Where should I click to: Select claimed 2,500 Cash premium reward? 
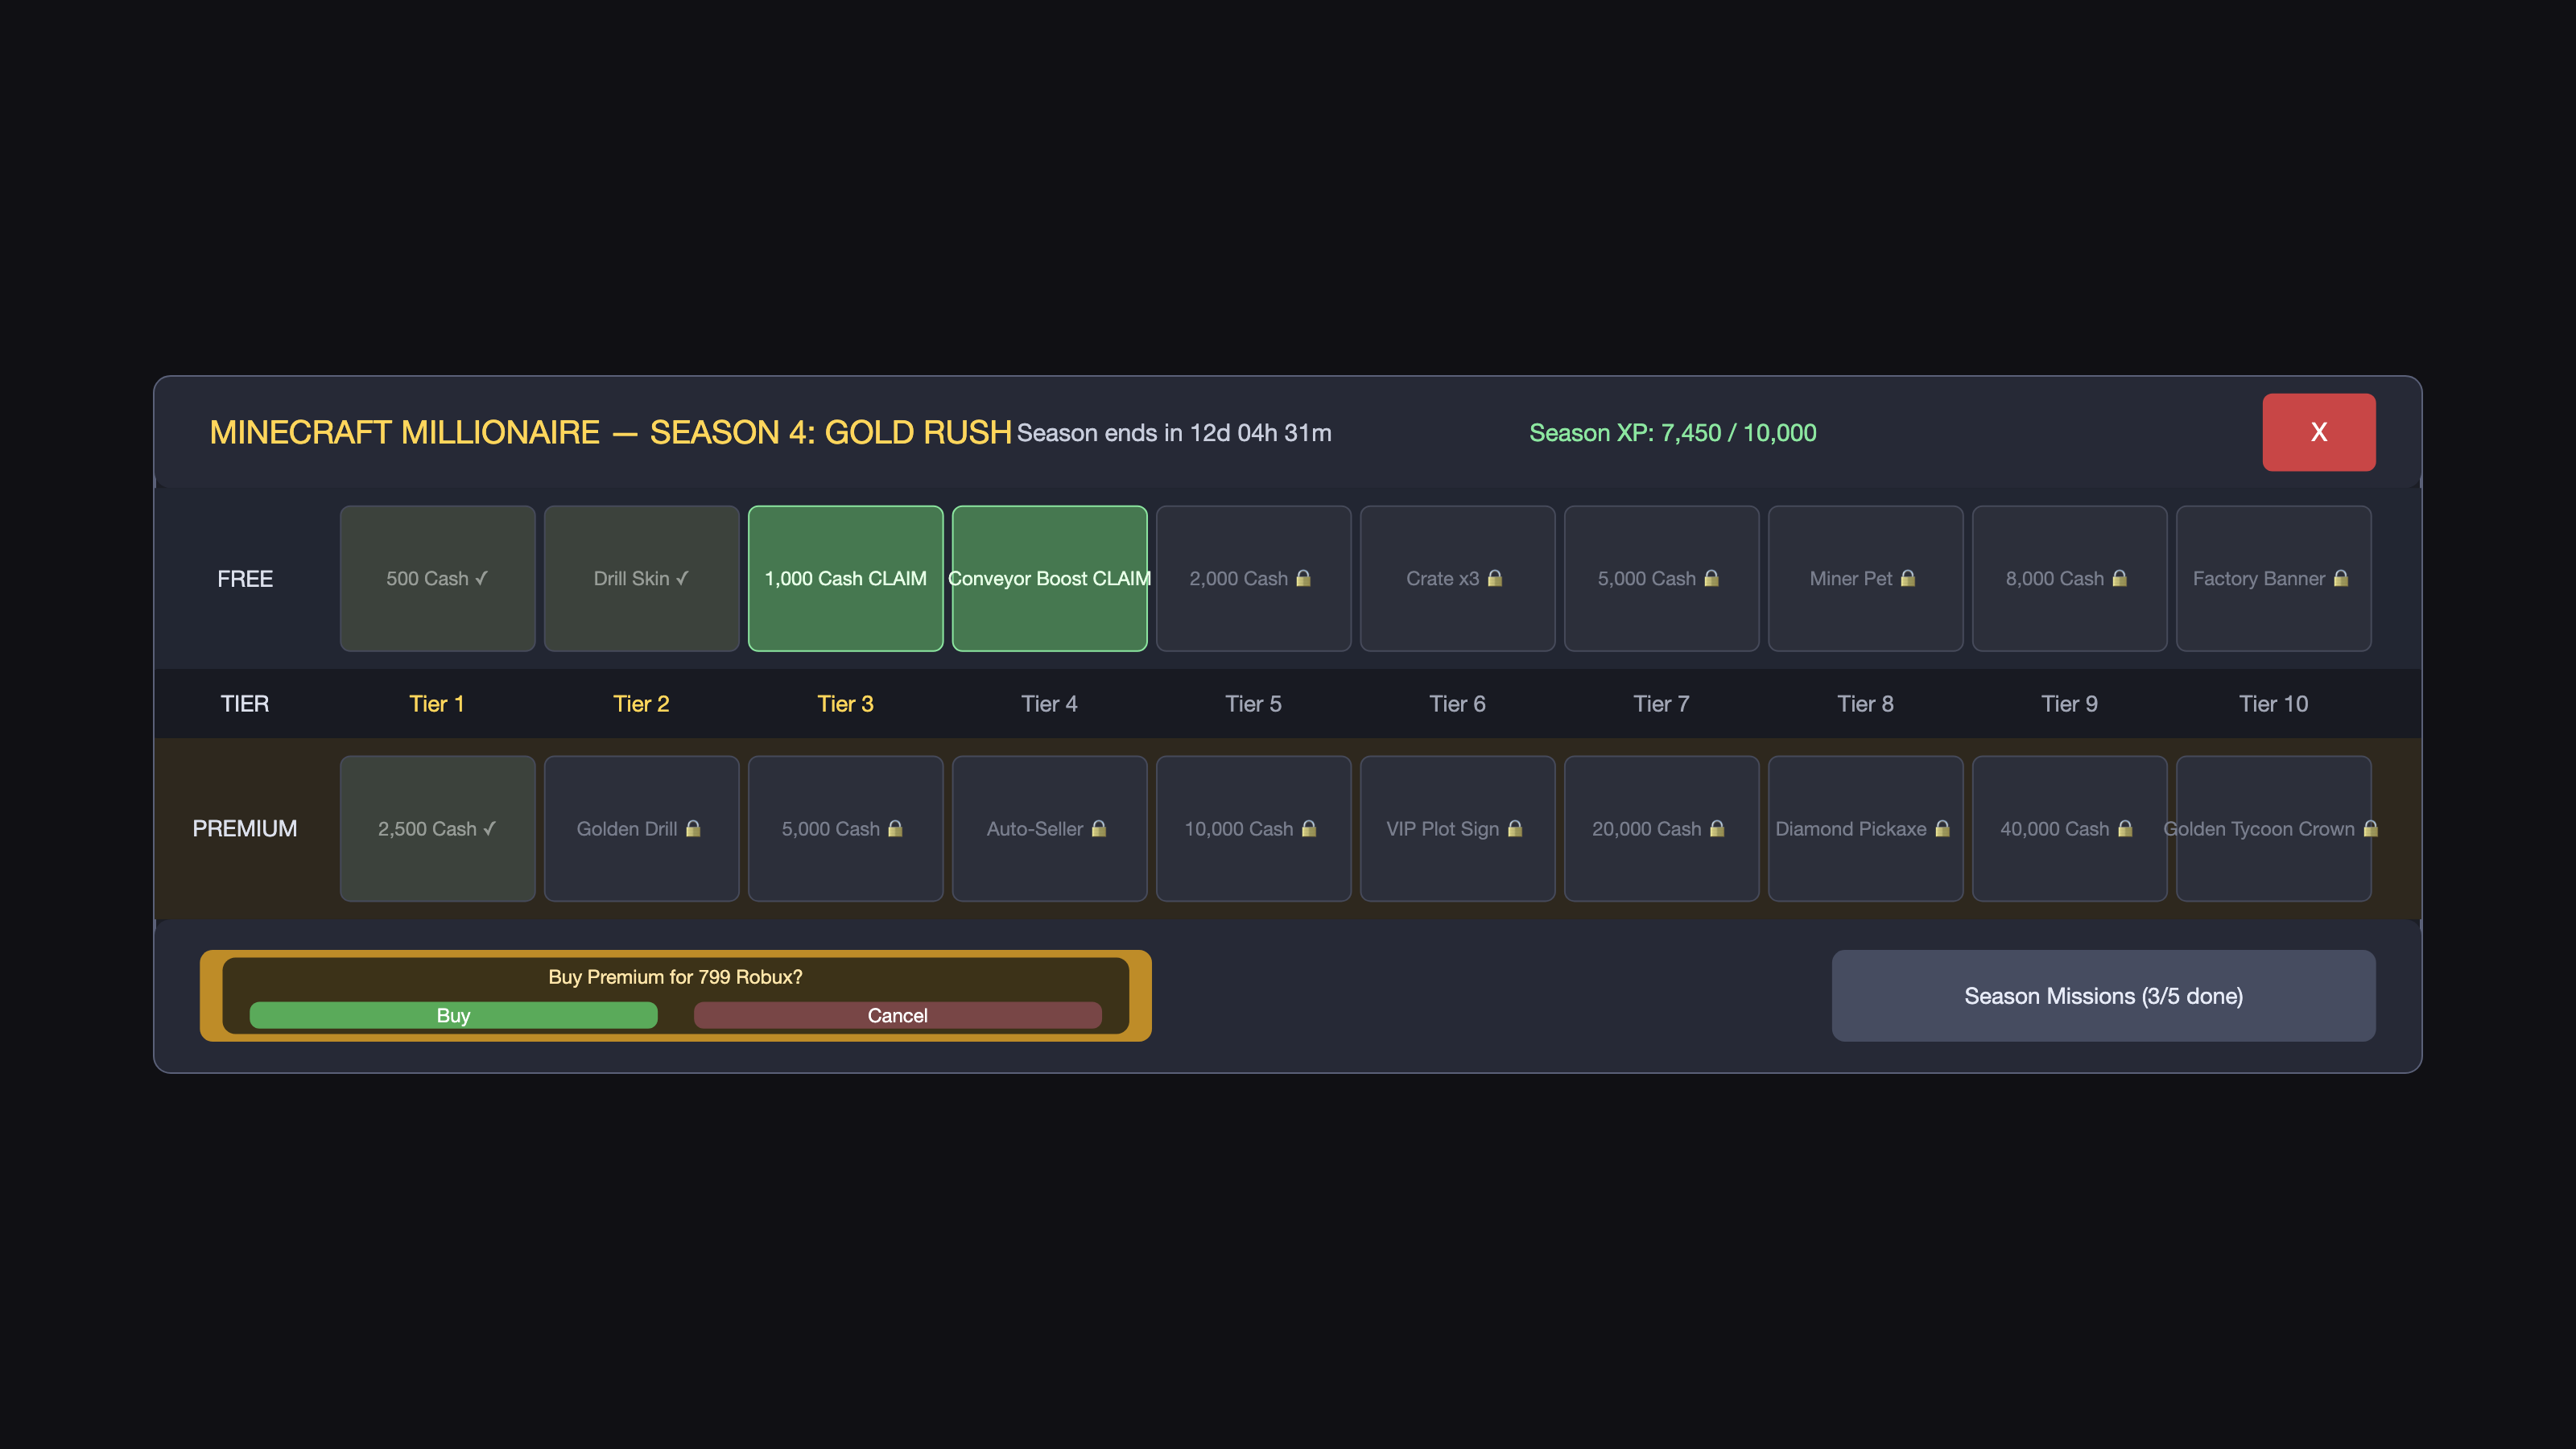pyautogui.click(x=437, y=828)
